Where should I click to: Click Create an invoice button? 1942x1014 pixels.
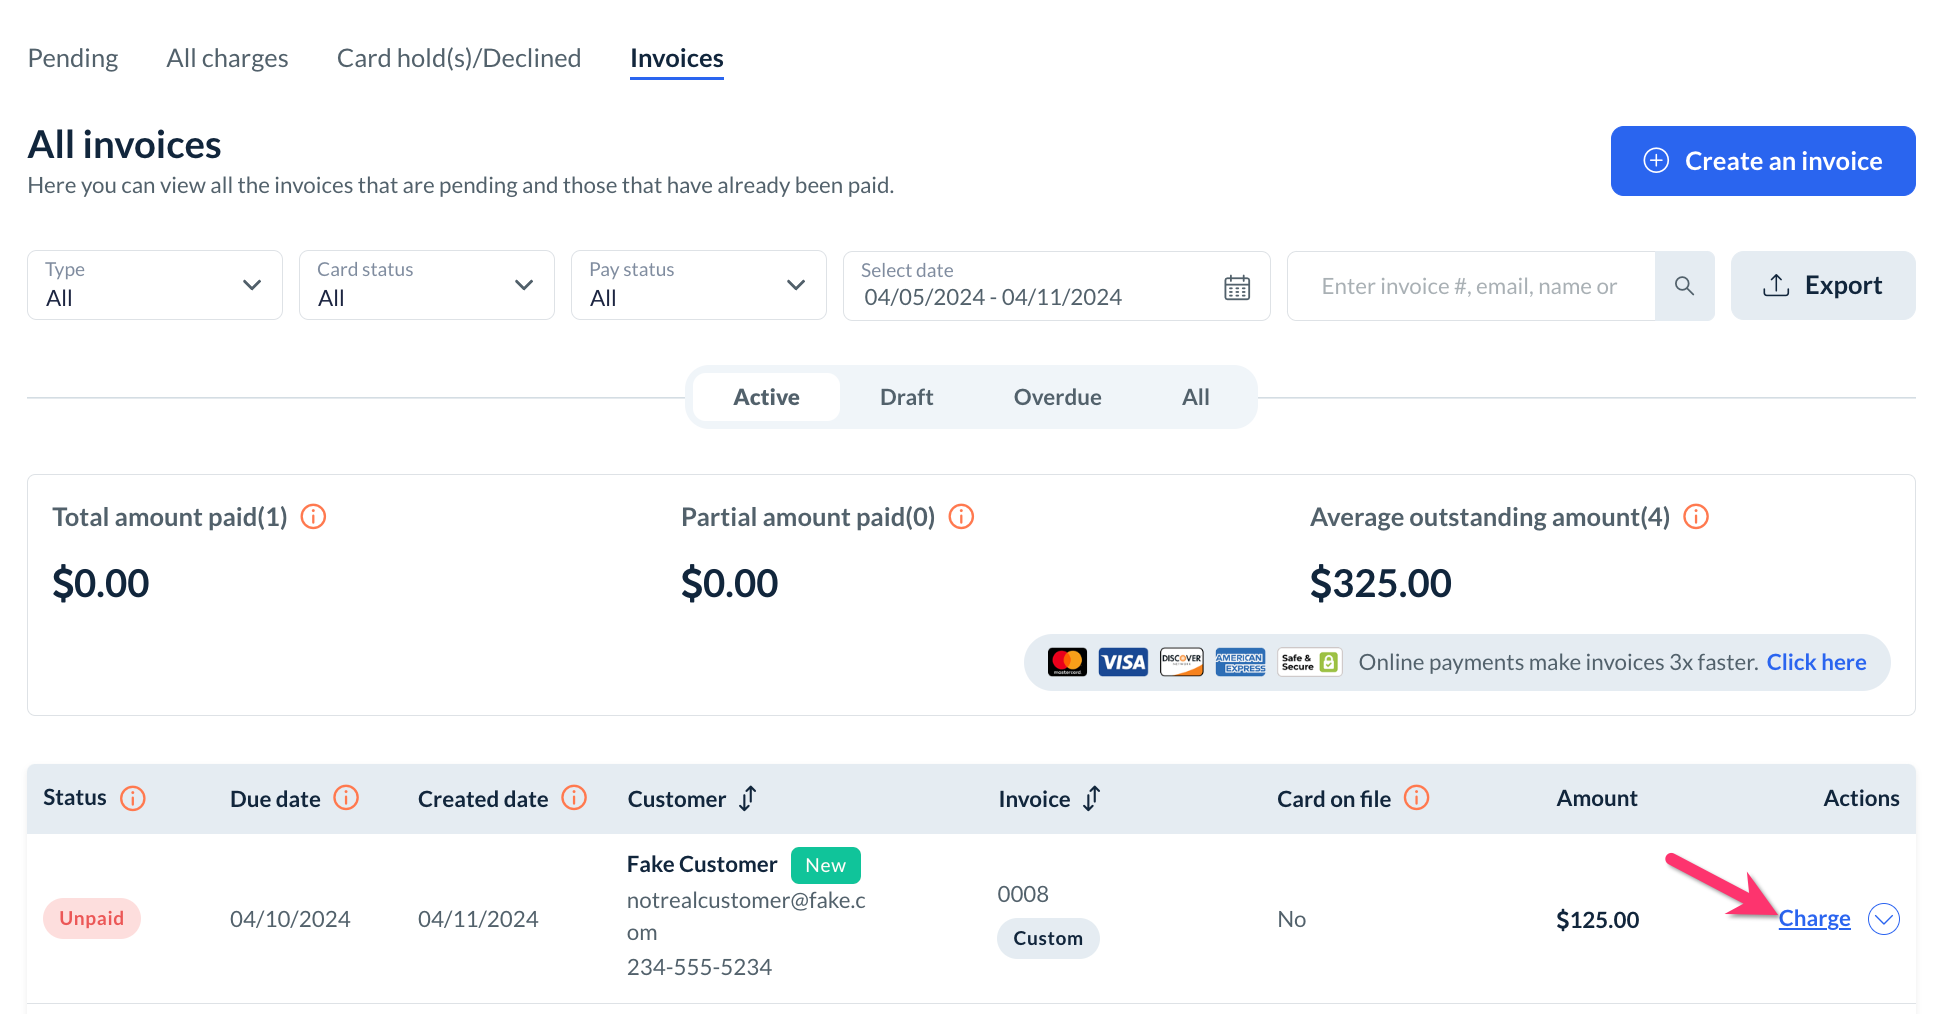coord(1763,161)
